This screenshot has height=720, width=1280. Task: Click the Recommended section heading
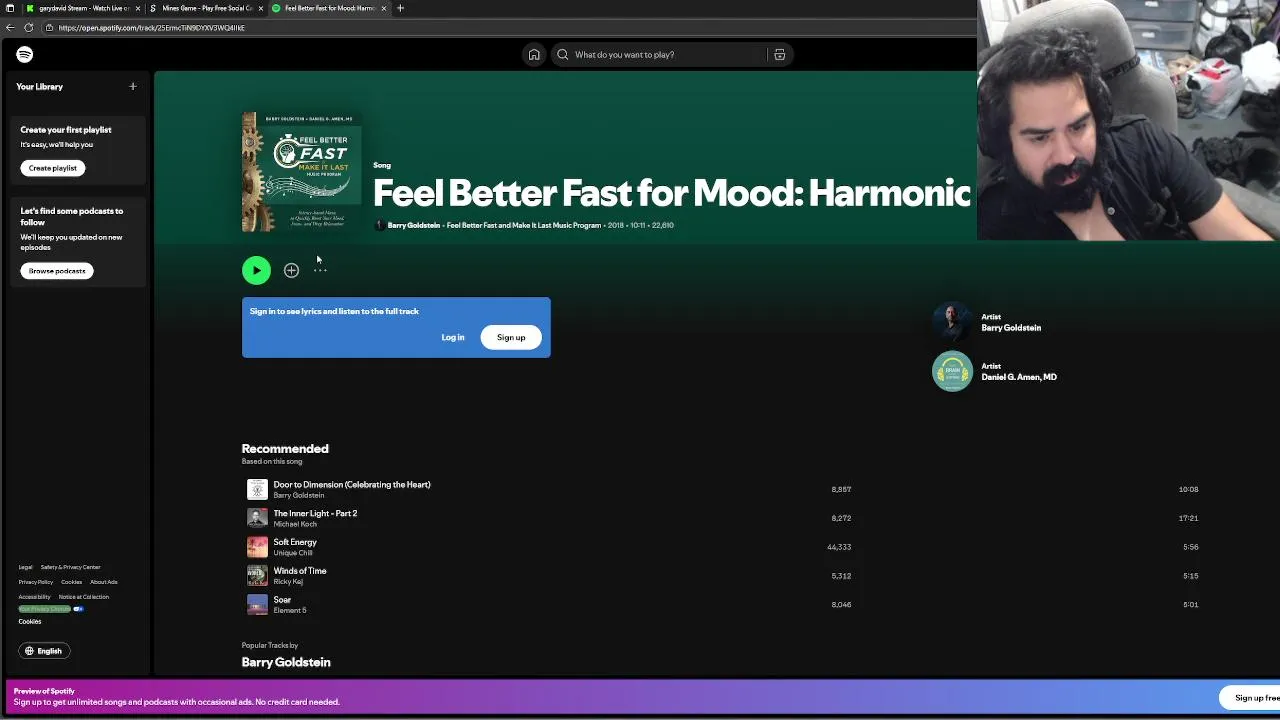pyautogui.click(x=285, y=449)
